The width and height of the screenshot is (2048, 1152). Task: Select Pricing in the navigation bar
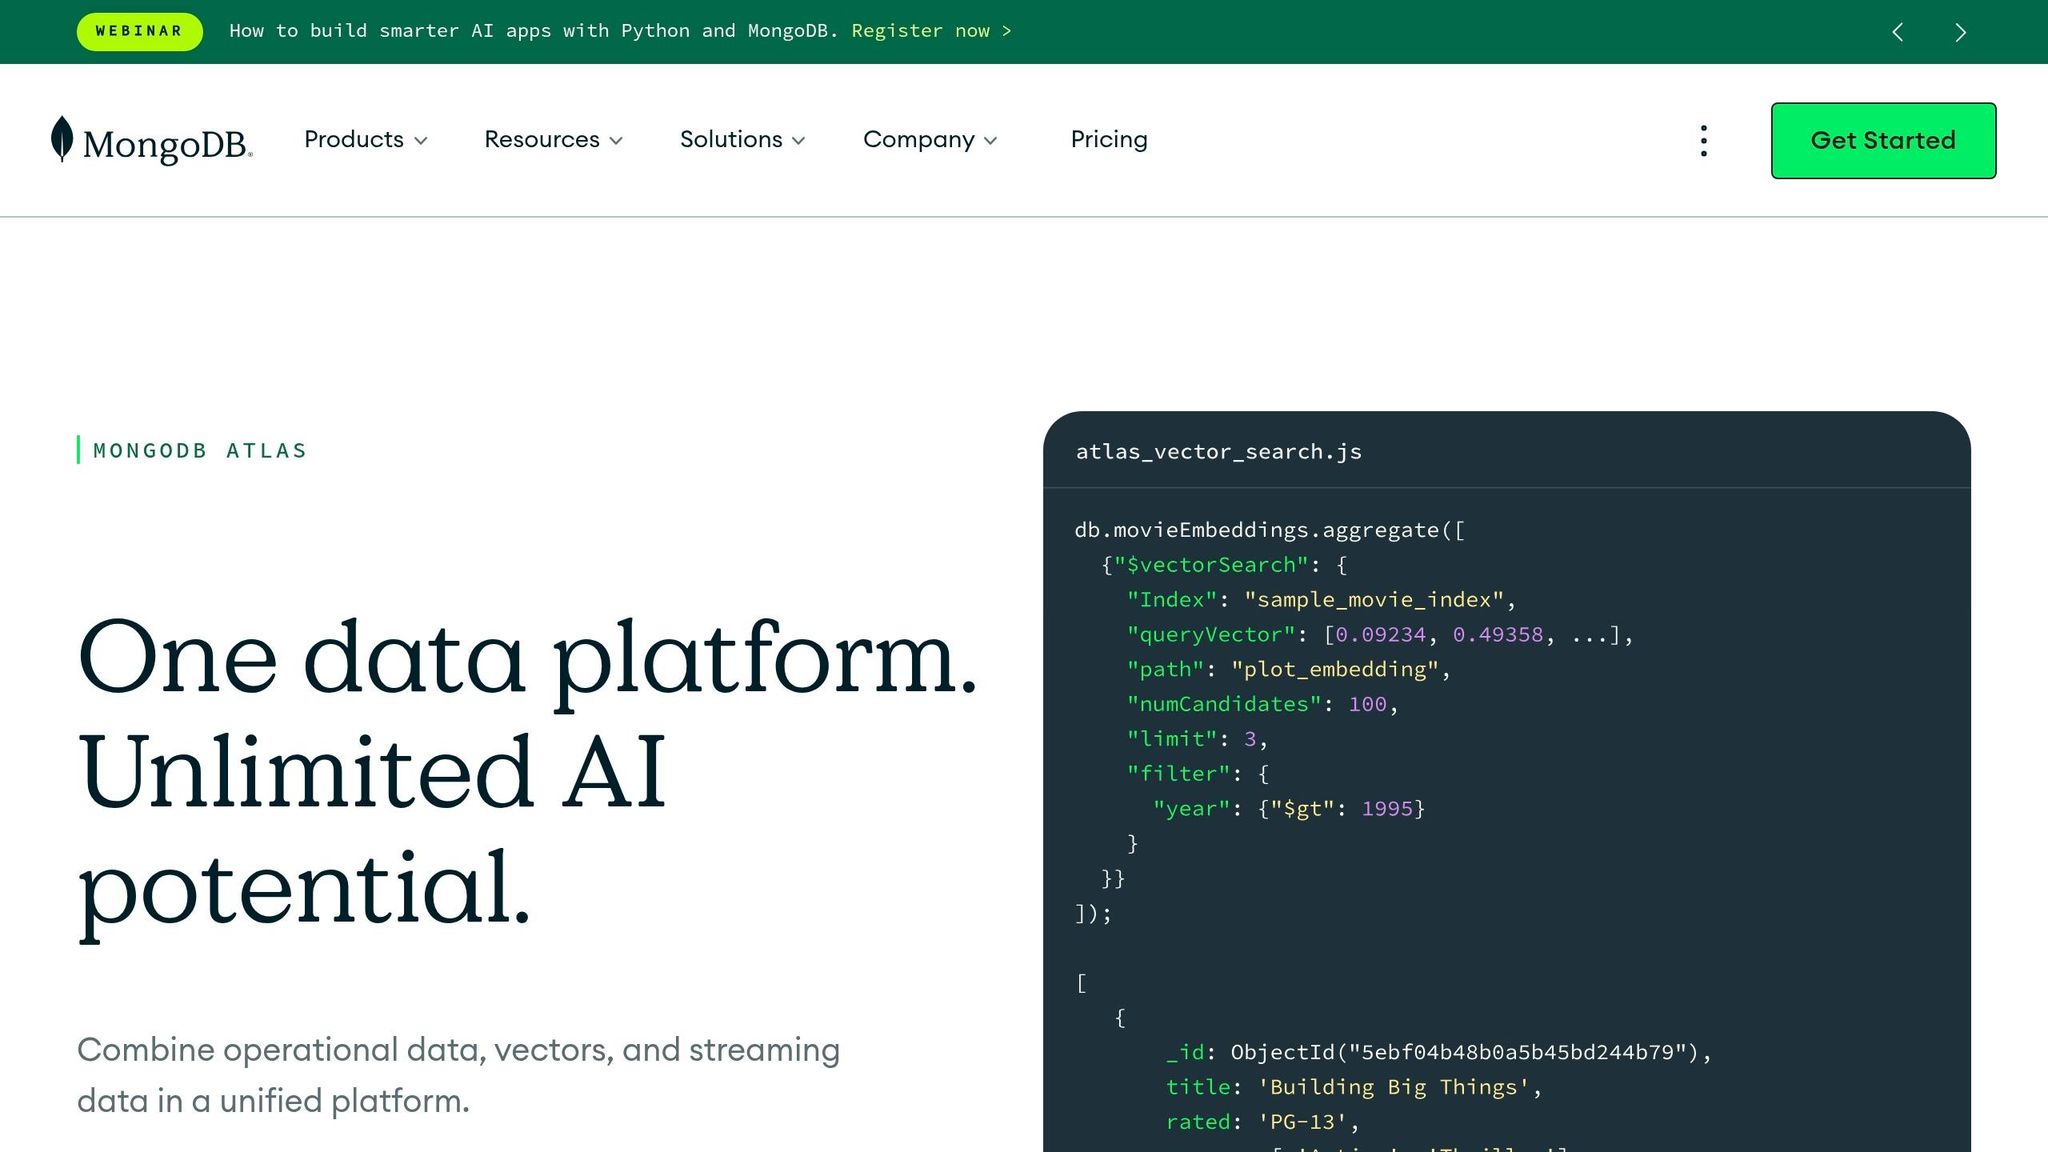[1109, 140]
